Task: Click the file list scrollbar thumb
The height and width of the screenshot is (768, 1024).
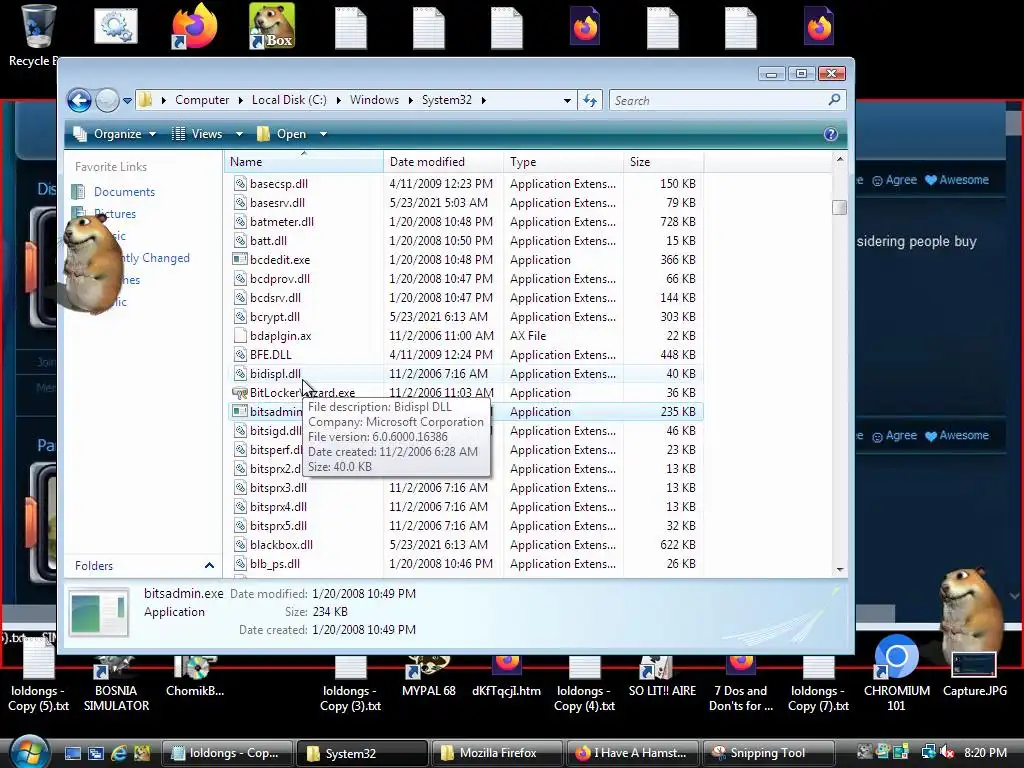Action: click(x=840, y=208)
